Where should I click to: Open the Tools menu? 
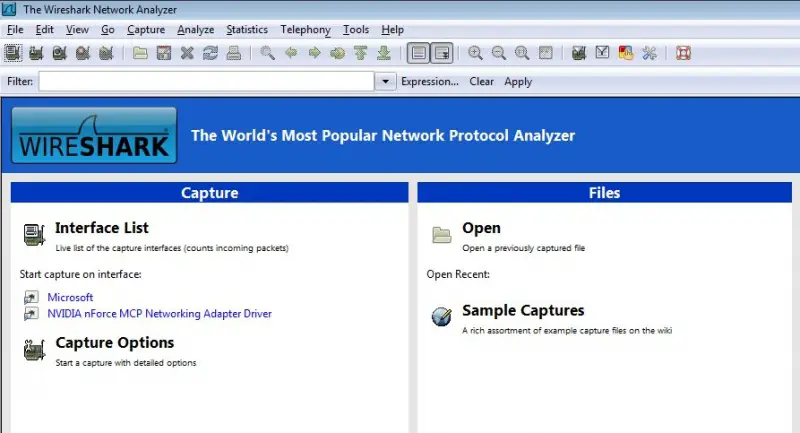(356, 30)
